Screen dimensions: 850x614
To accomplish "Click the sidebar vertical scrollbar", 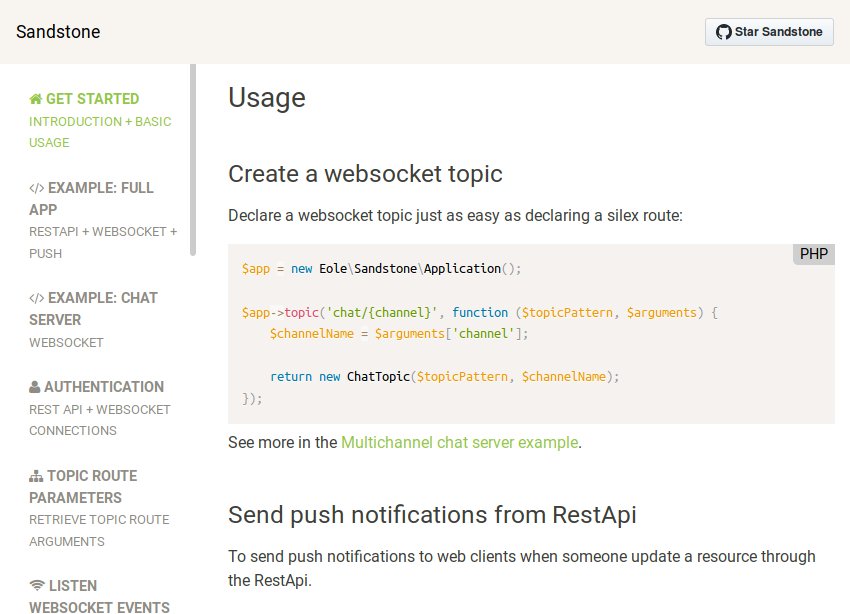I will (193, 160).
